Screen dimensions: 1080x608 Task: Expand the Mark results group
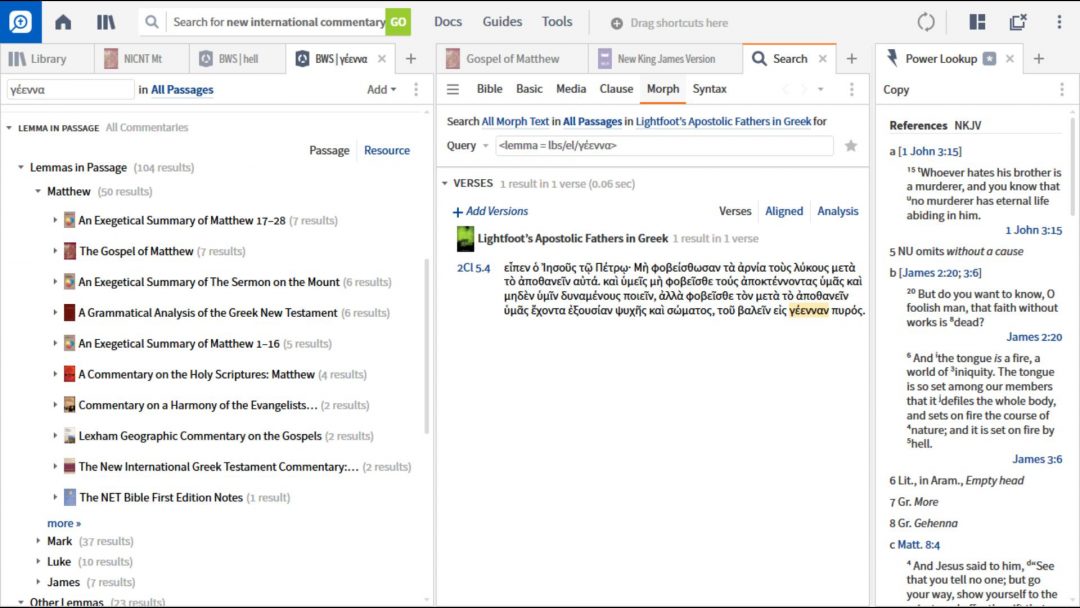click(39, 542)
